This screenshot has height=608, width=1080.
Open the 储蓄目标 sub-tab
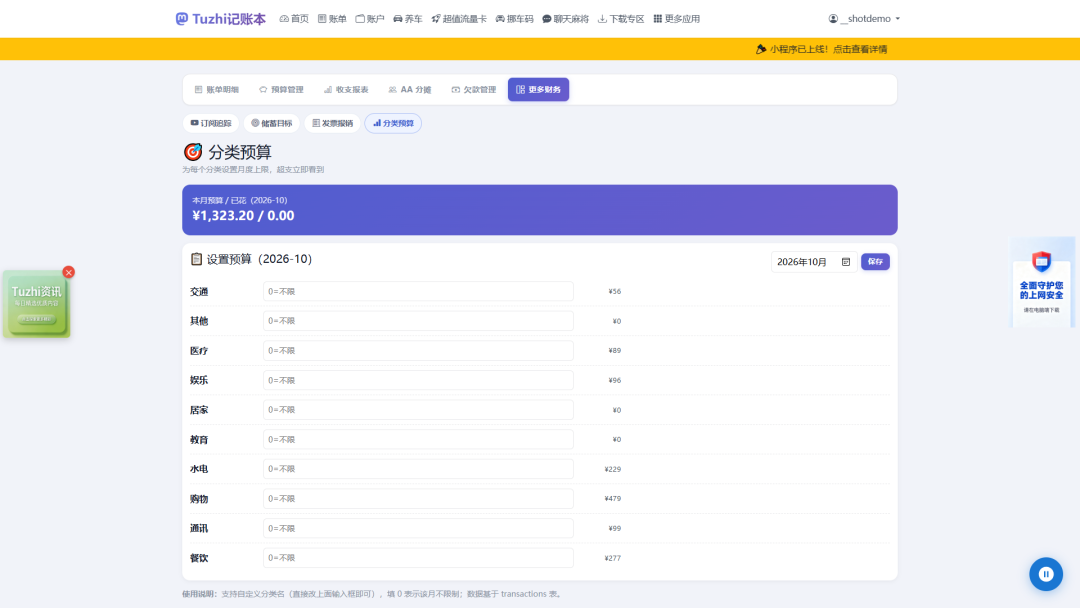271,123
